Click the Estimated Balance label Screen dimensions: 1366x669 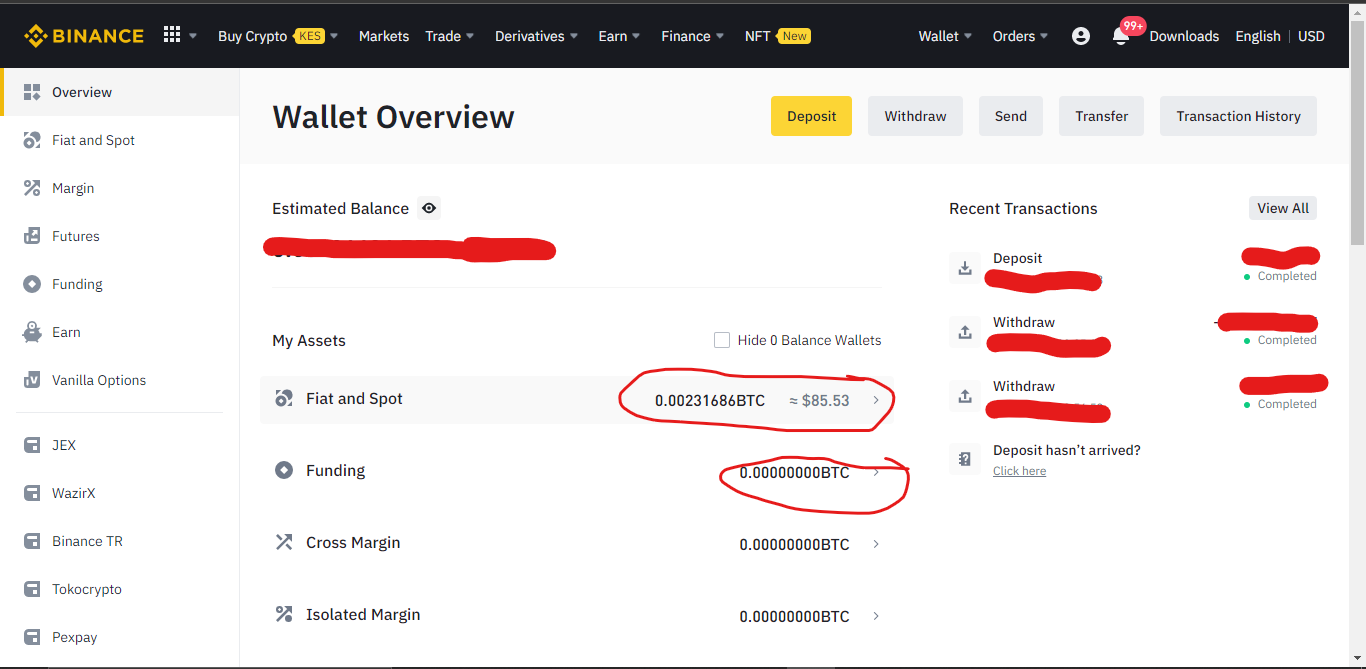(340, 208)
